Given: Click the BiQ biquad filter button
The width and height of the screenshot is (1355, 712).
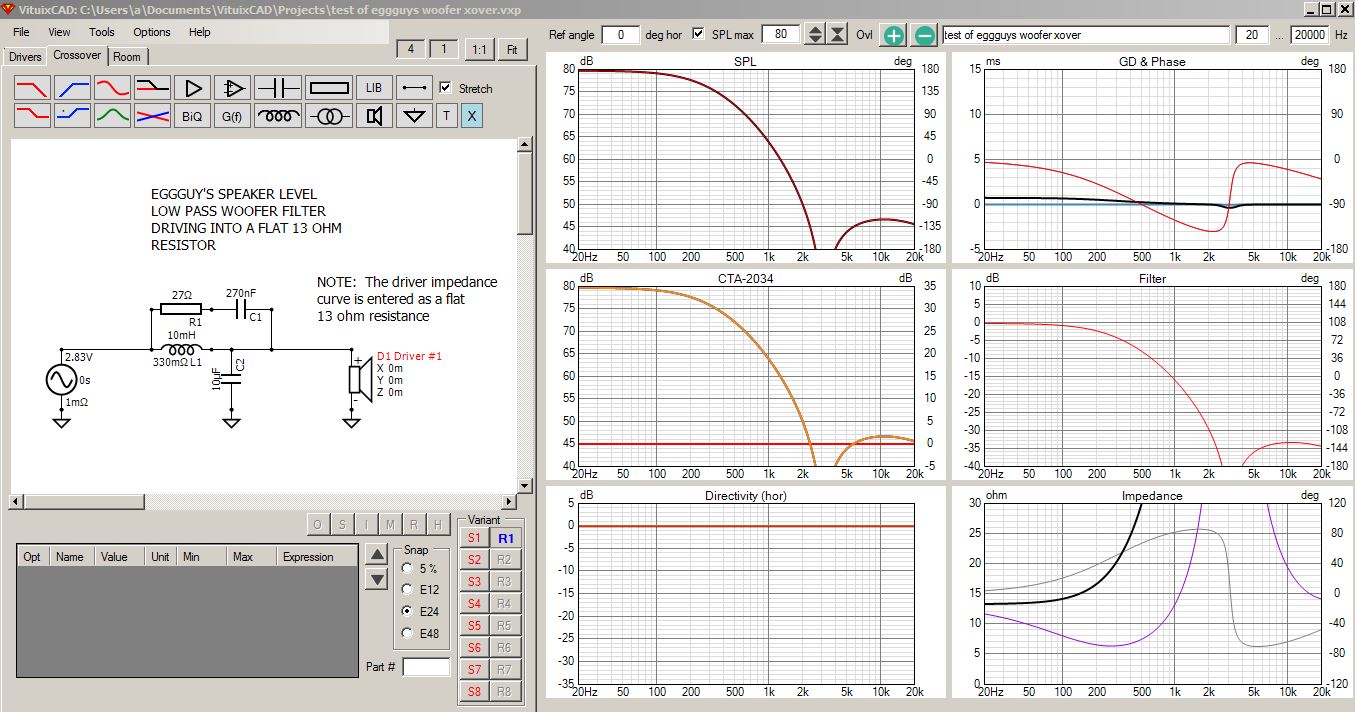Looking at the screenshot, I should [192, 116].
